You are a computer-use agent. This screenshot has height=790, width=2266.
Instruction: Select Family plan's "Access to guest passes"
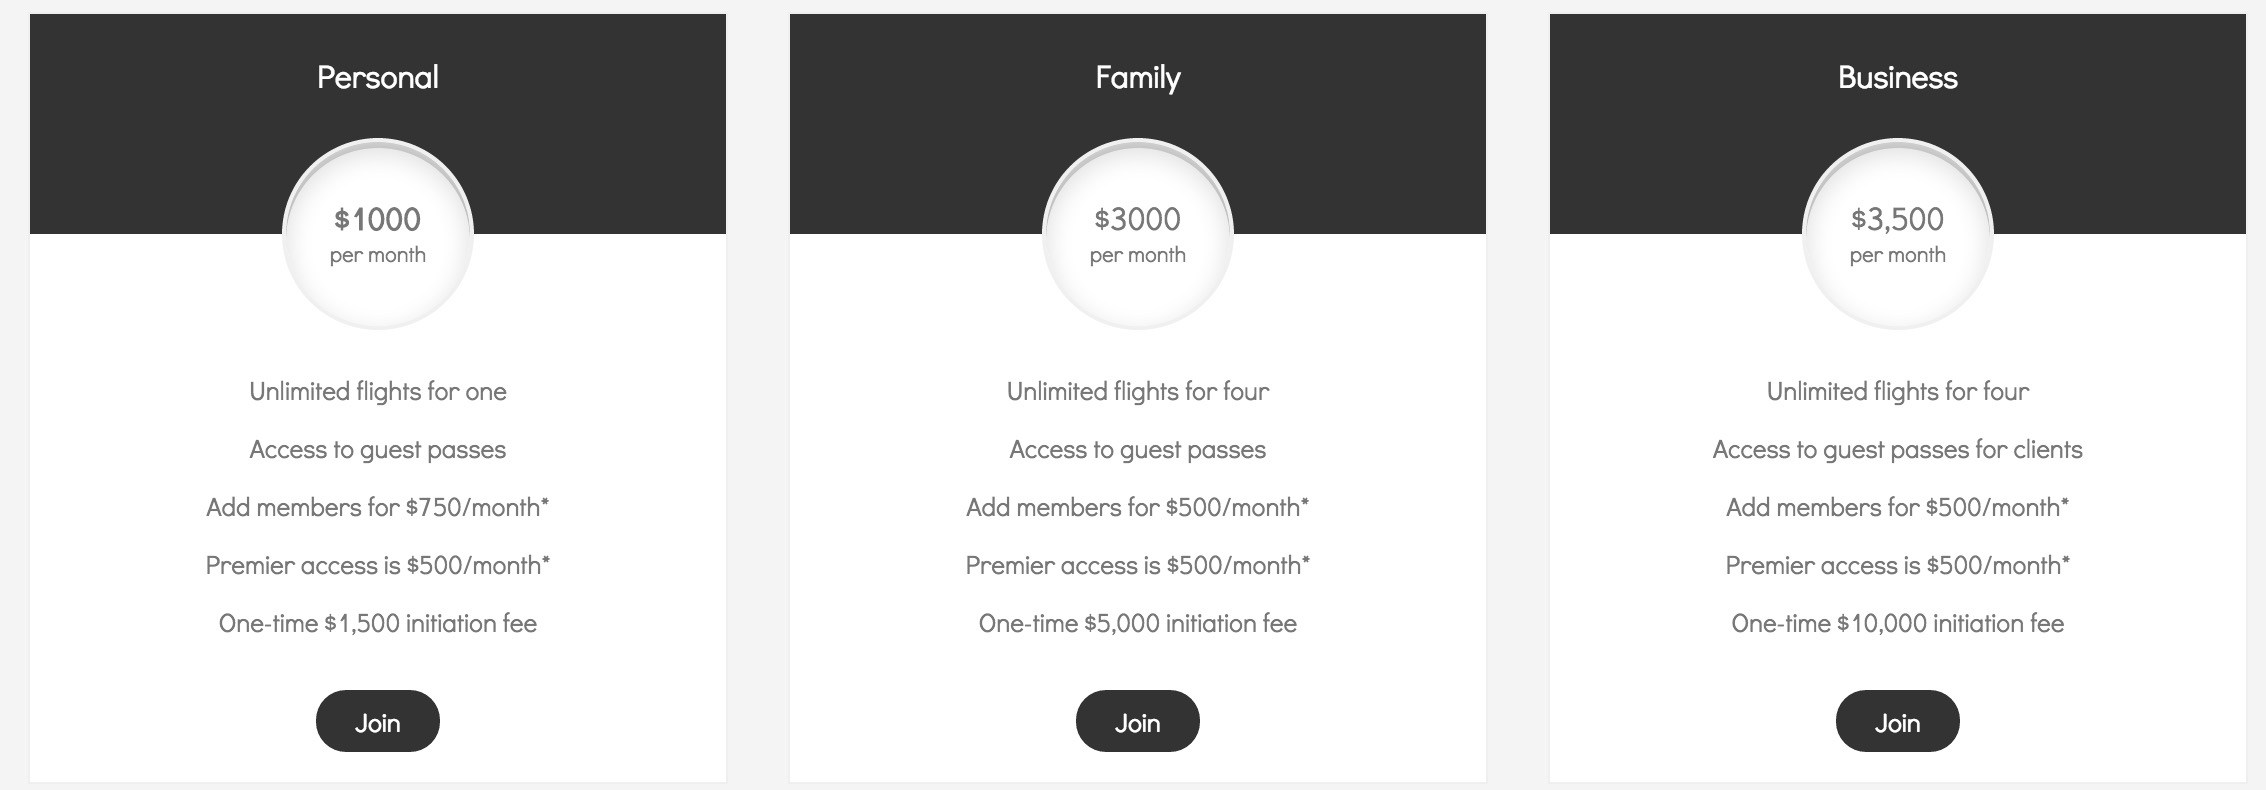[1137, 449]
